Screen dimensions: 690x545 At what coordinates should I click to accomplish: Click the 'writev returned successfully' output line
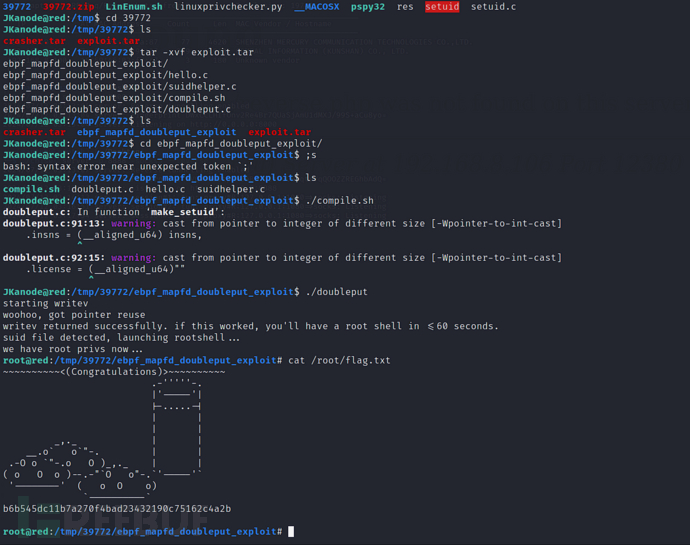(x=250, y=326)
